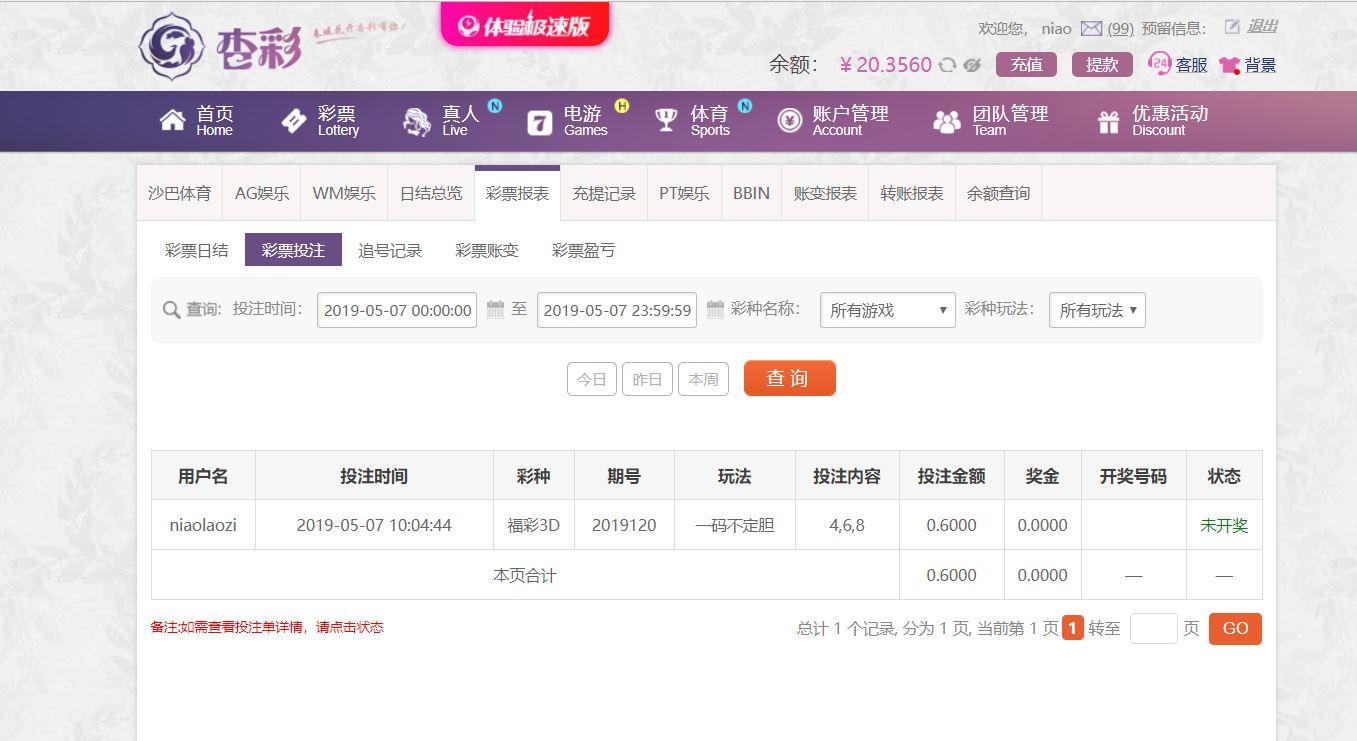Viewport: 1357px width, 741px height.
Task: Click the Discount gift box icon
Action: point(1108,122)
